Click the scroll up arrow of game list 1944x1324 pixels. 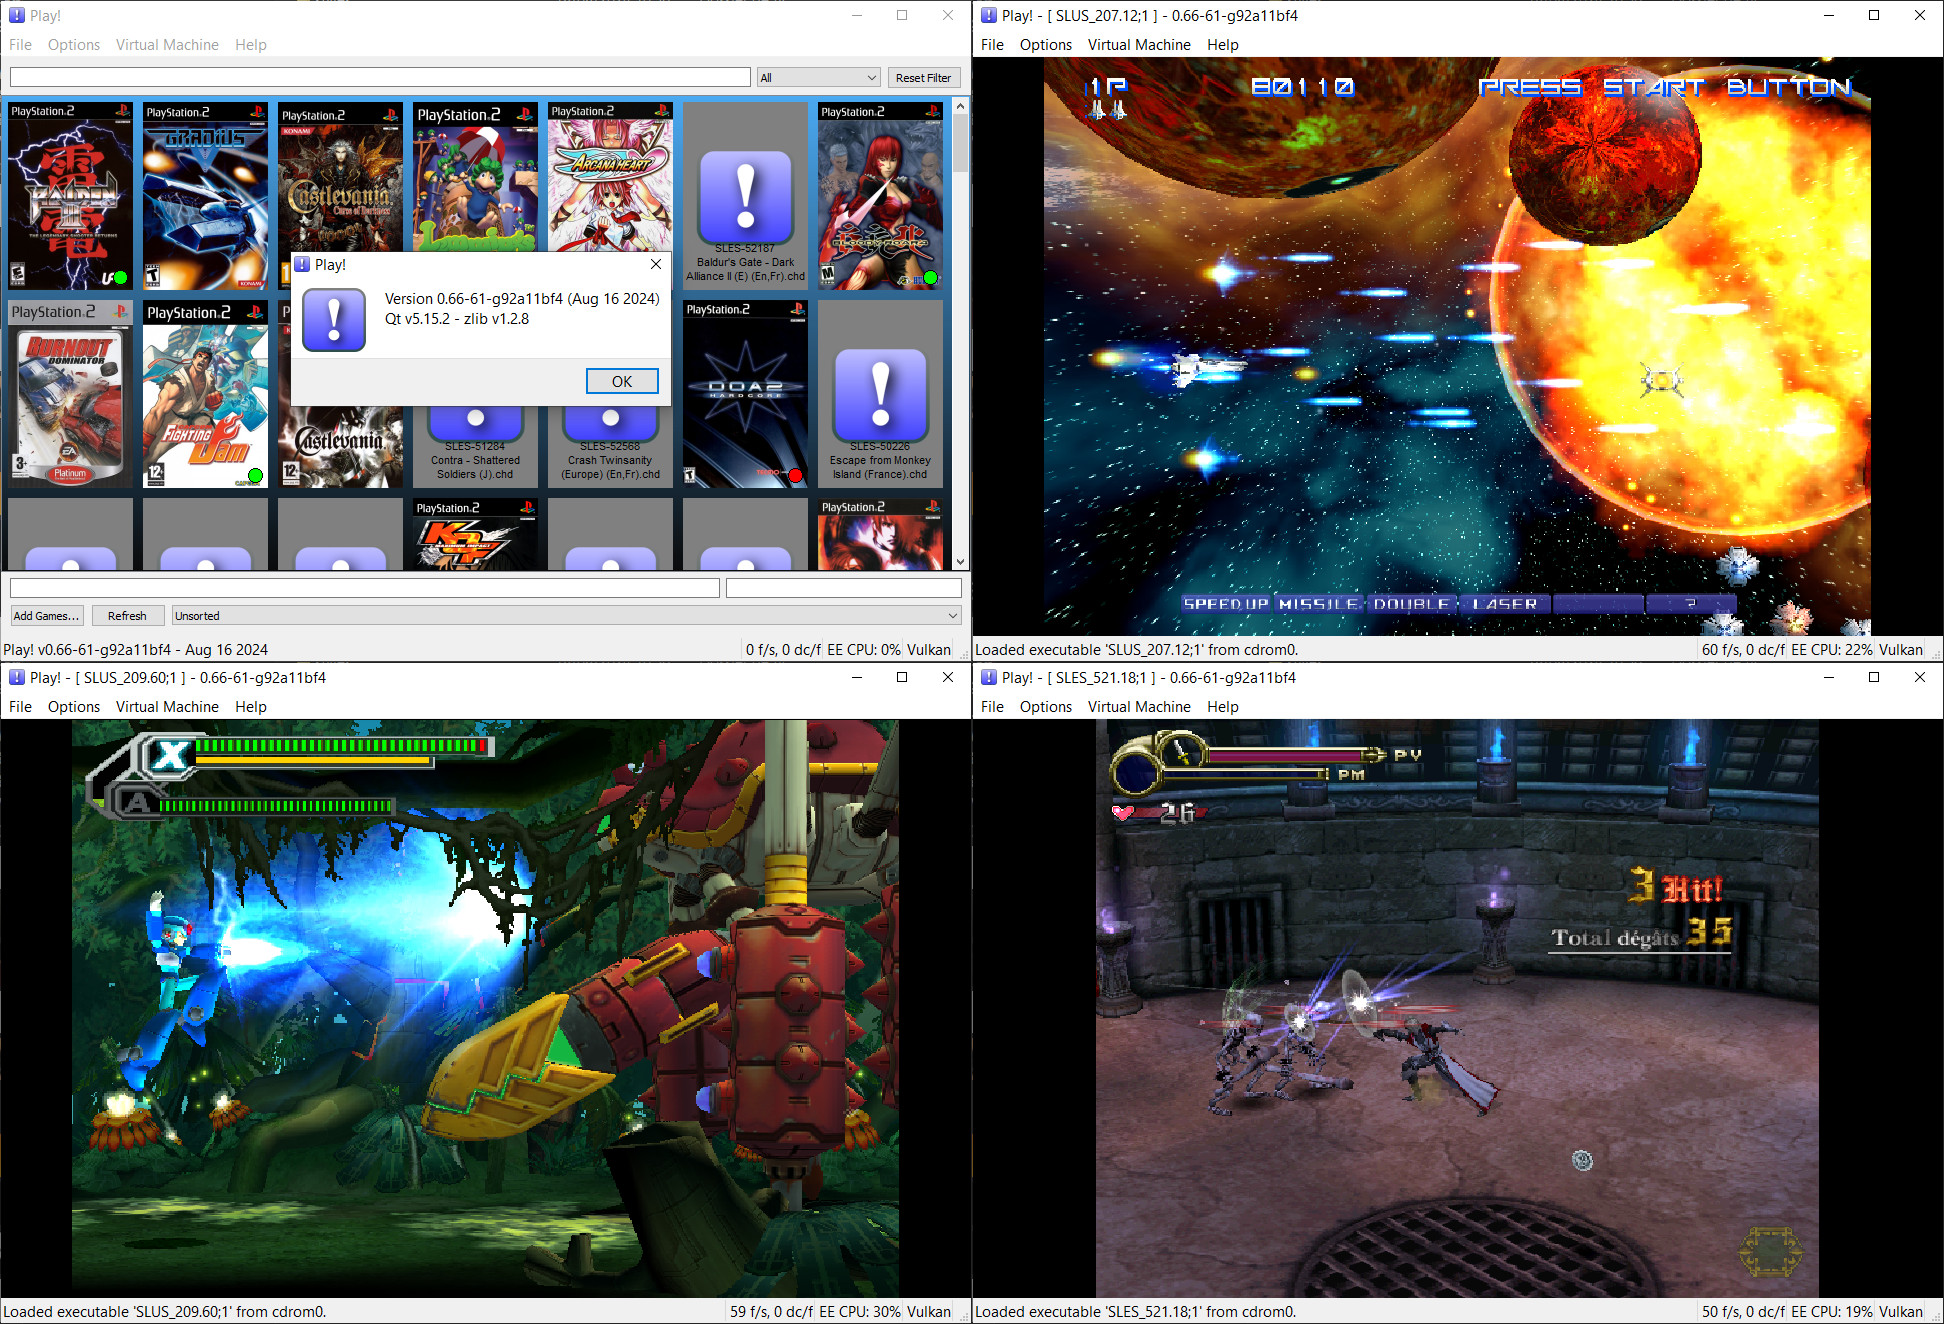(960, 106)
